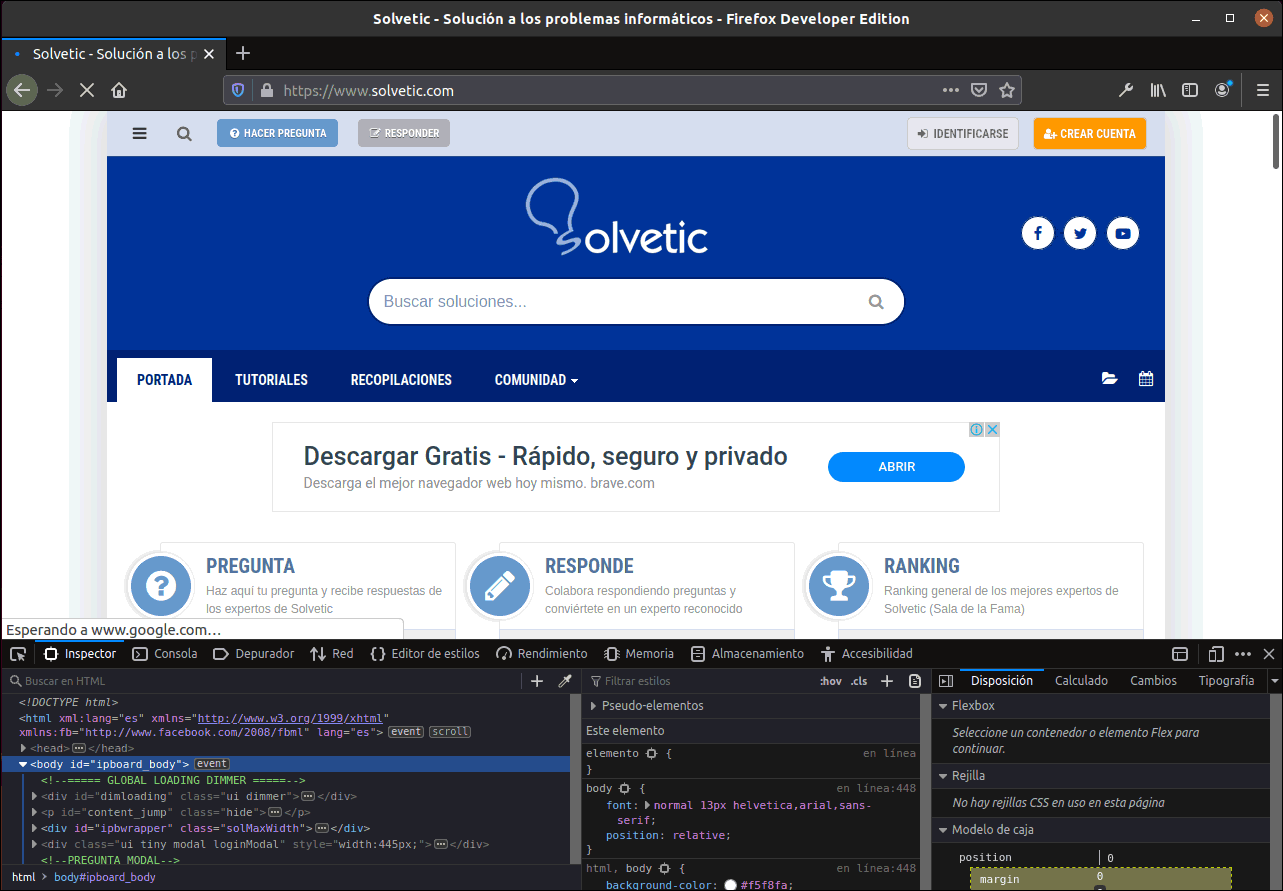1283x891 pixels.
Task: Open page actions three-dot menu in address bar
Action: point(951,90)
